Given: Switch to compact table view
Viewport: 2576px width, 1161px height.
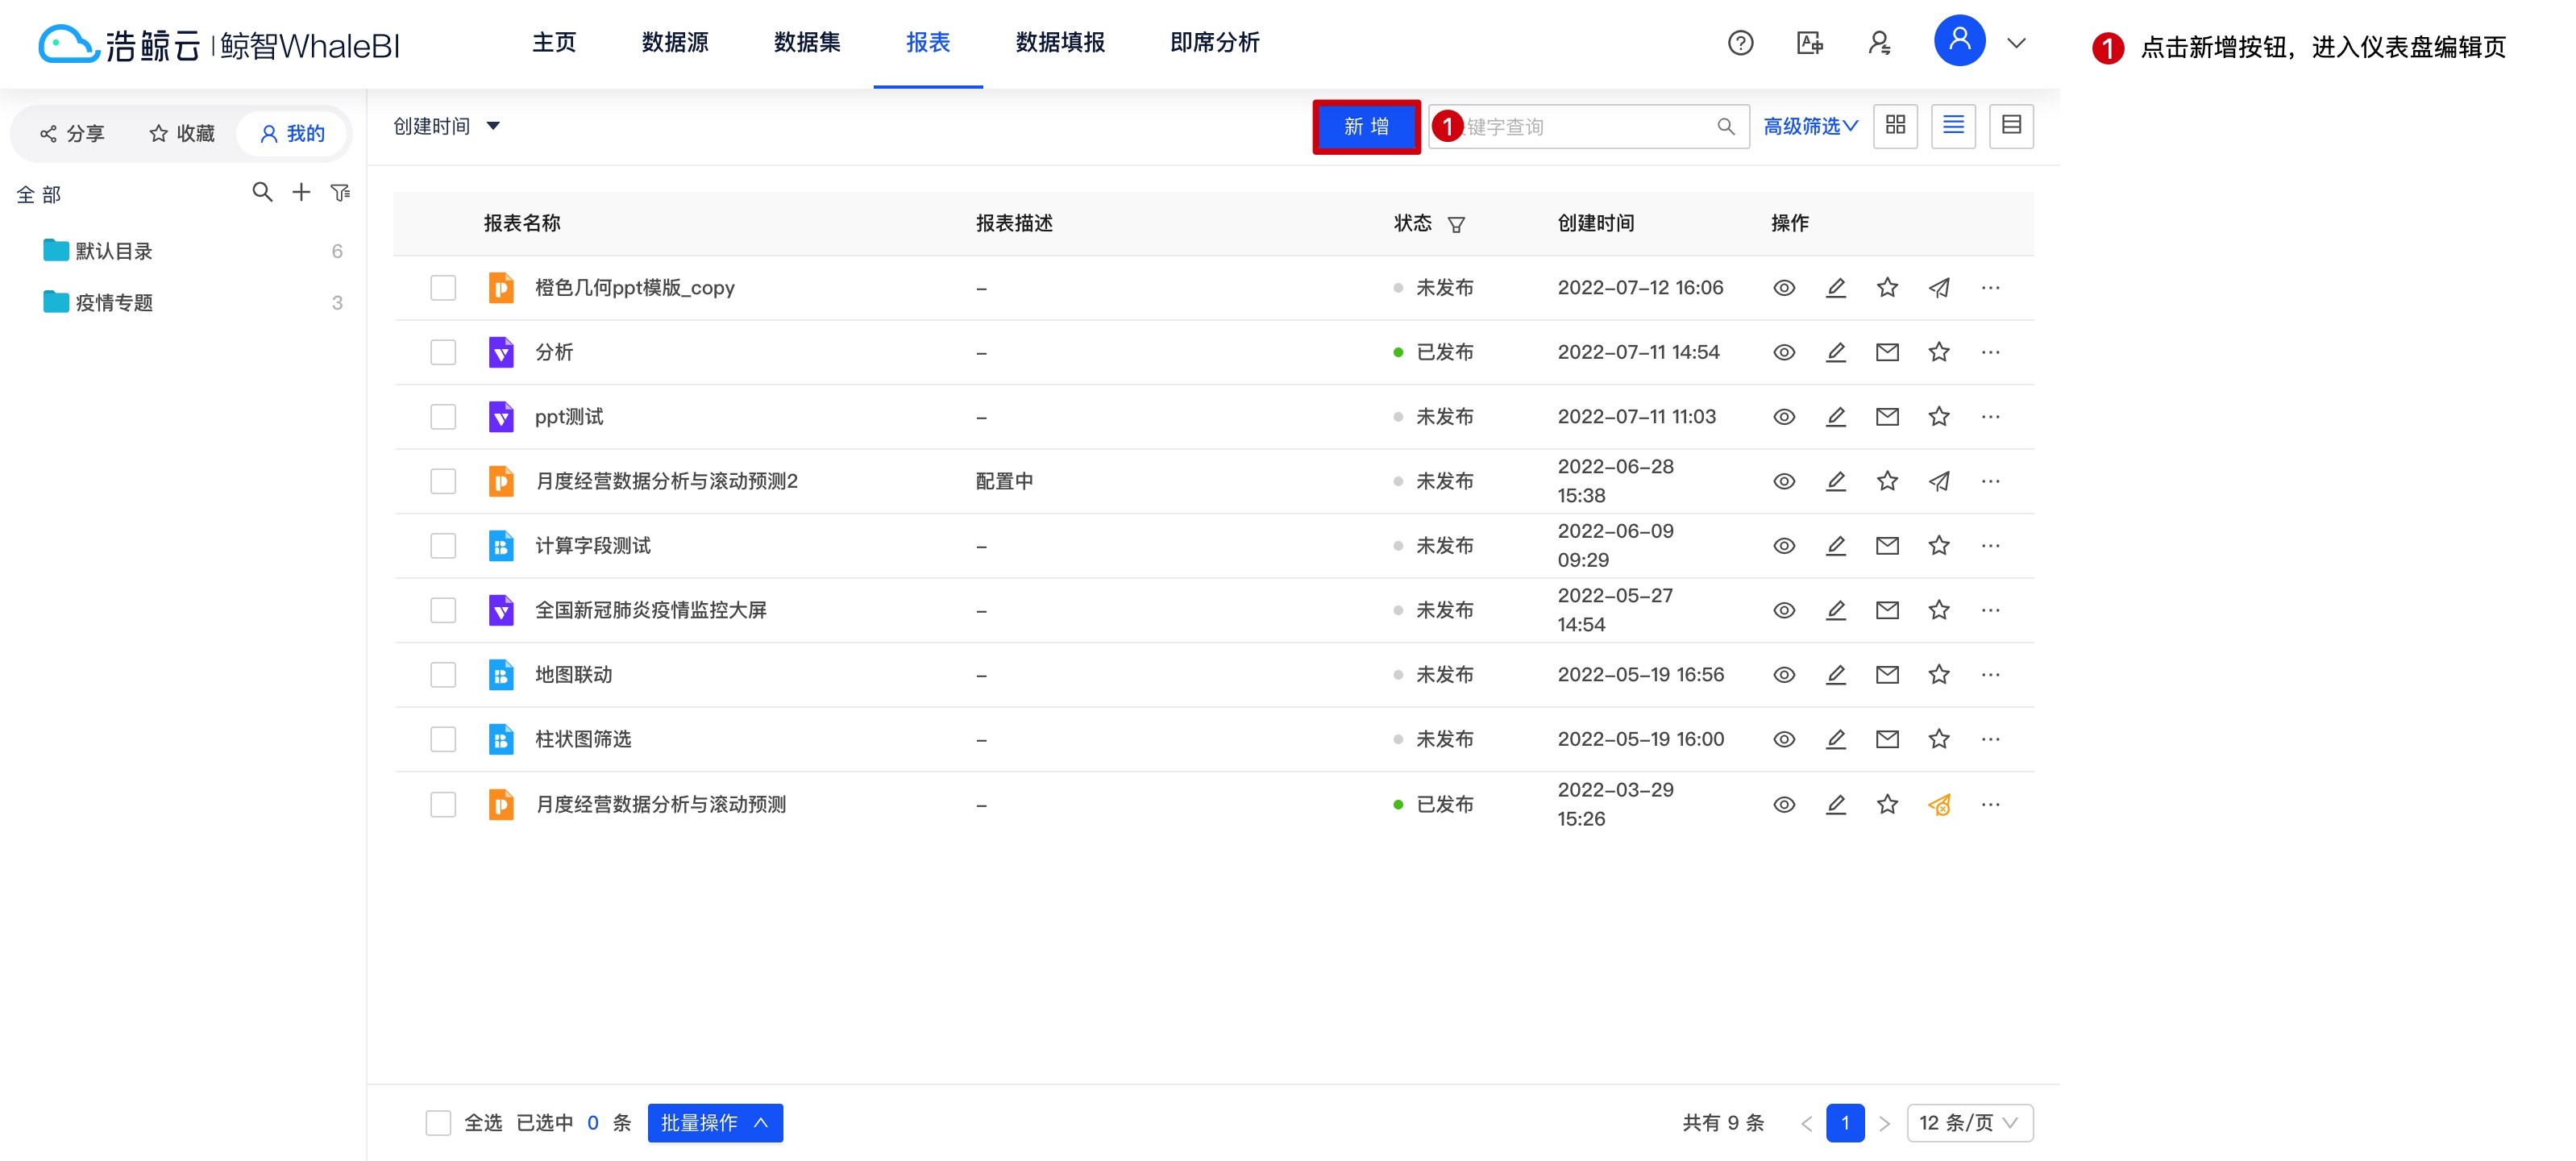Looking at the screenshot, I should tap(2011, 125).
